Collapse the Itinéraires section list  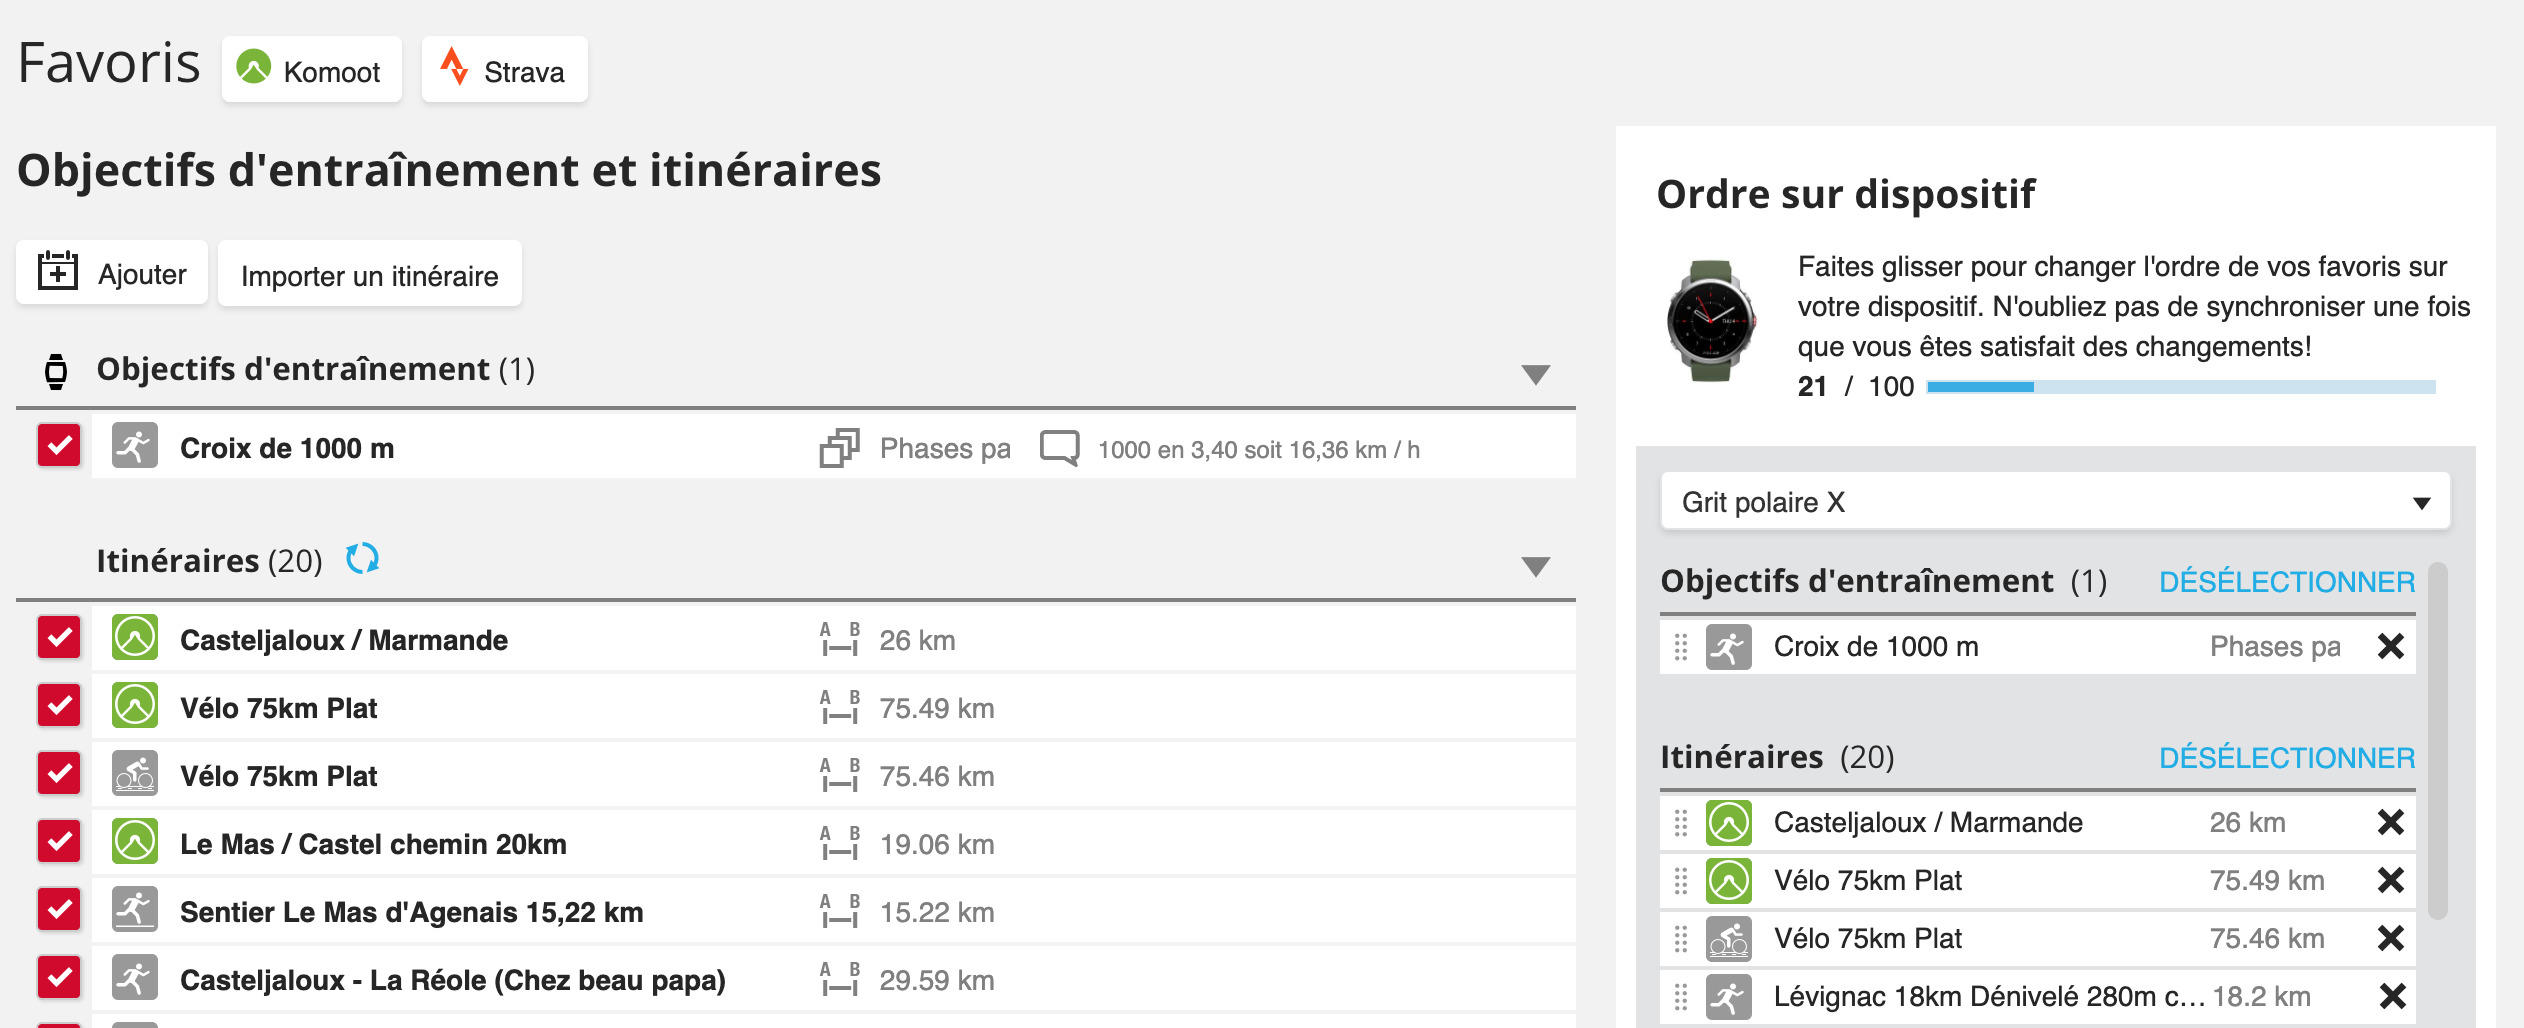(1535, 566)
